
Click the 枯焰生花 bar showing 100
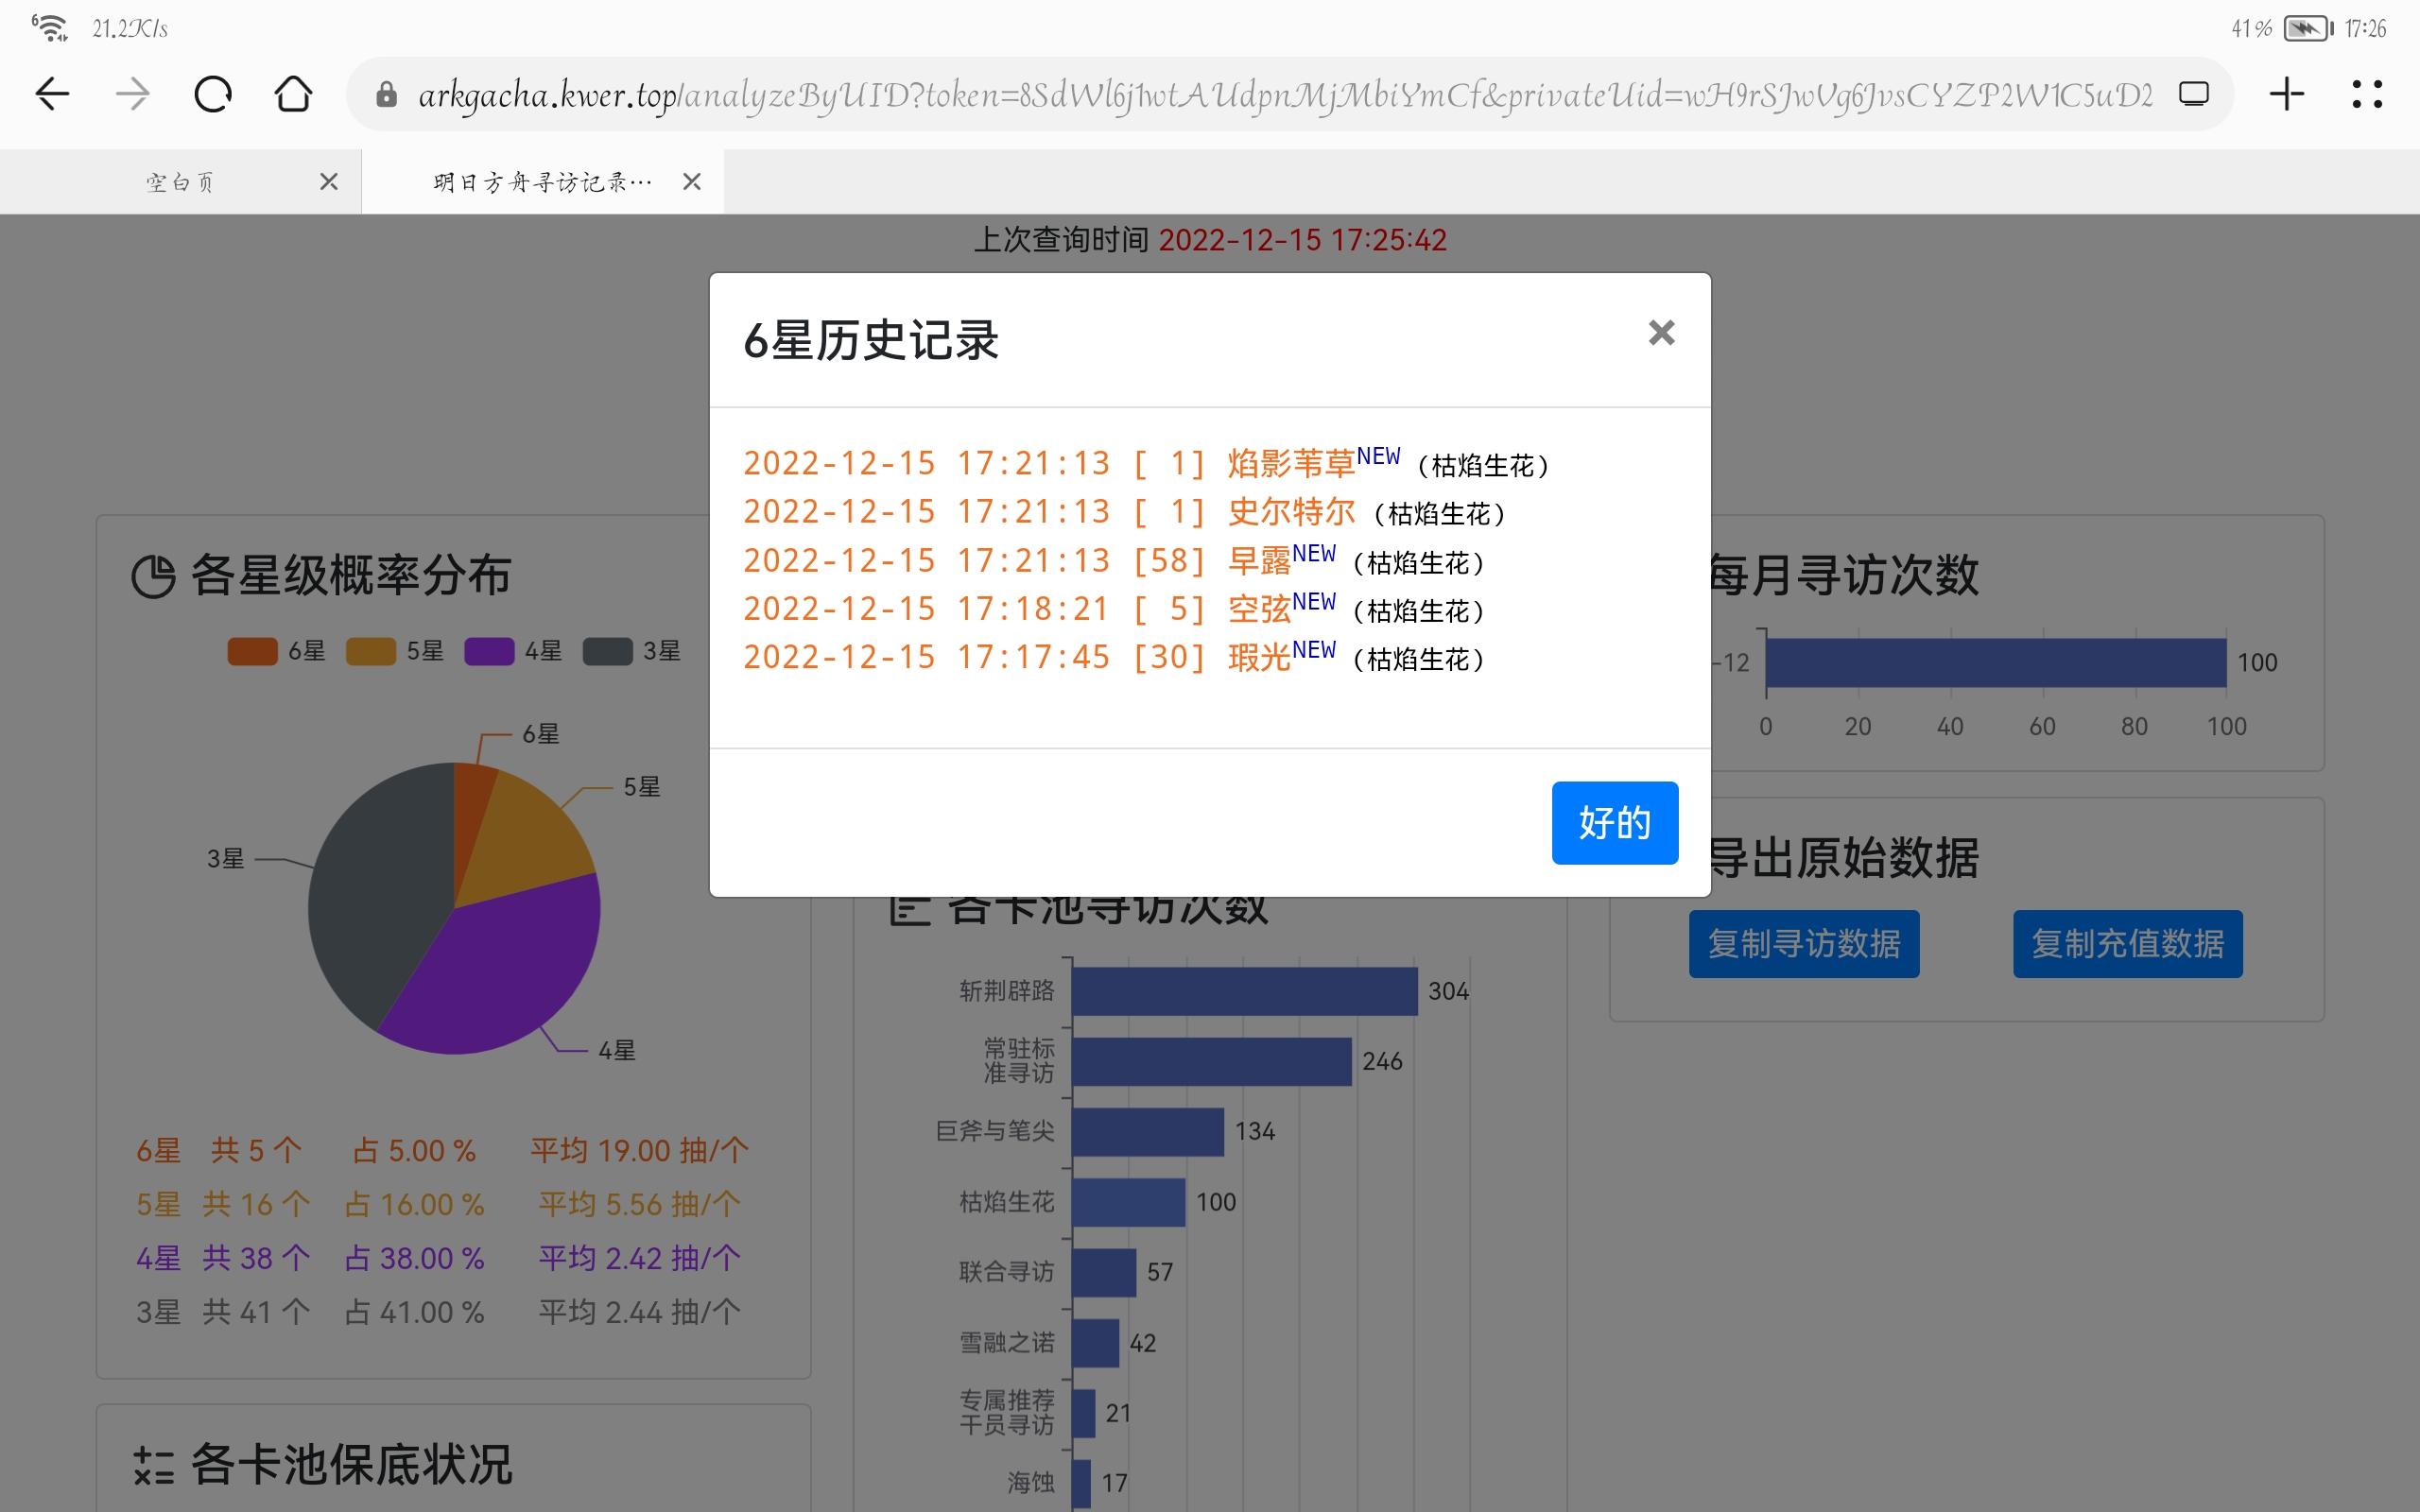pyautogui.click(x=1129, y=1202)
